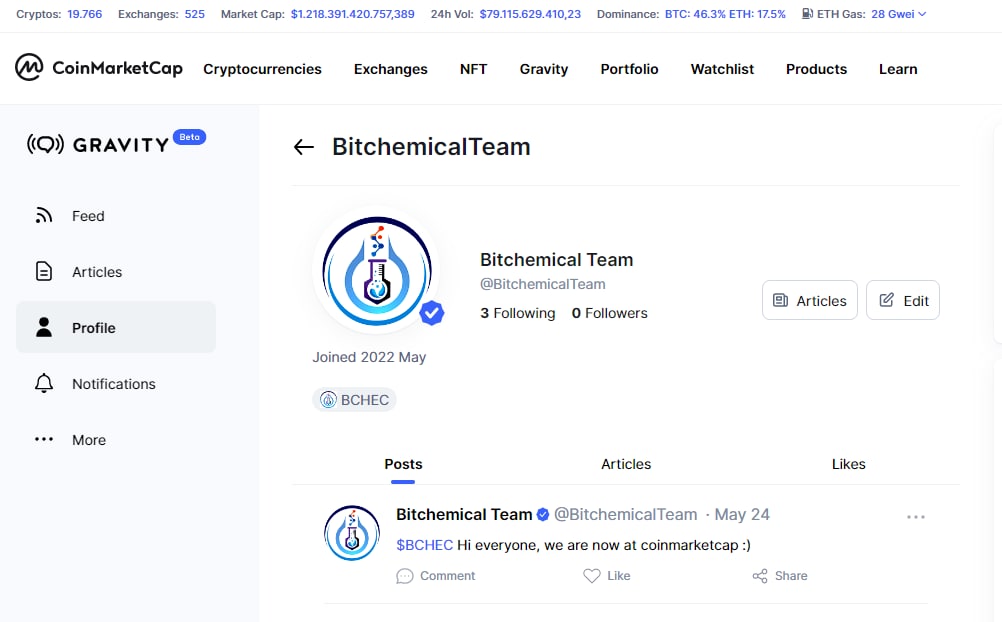The width and height of the screenshot is (1002, 622).
Task: Click the Edit profile button
Action: click(903, 300)
